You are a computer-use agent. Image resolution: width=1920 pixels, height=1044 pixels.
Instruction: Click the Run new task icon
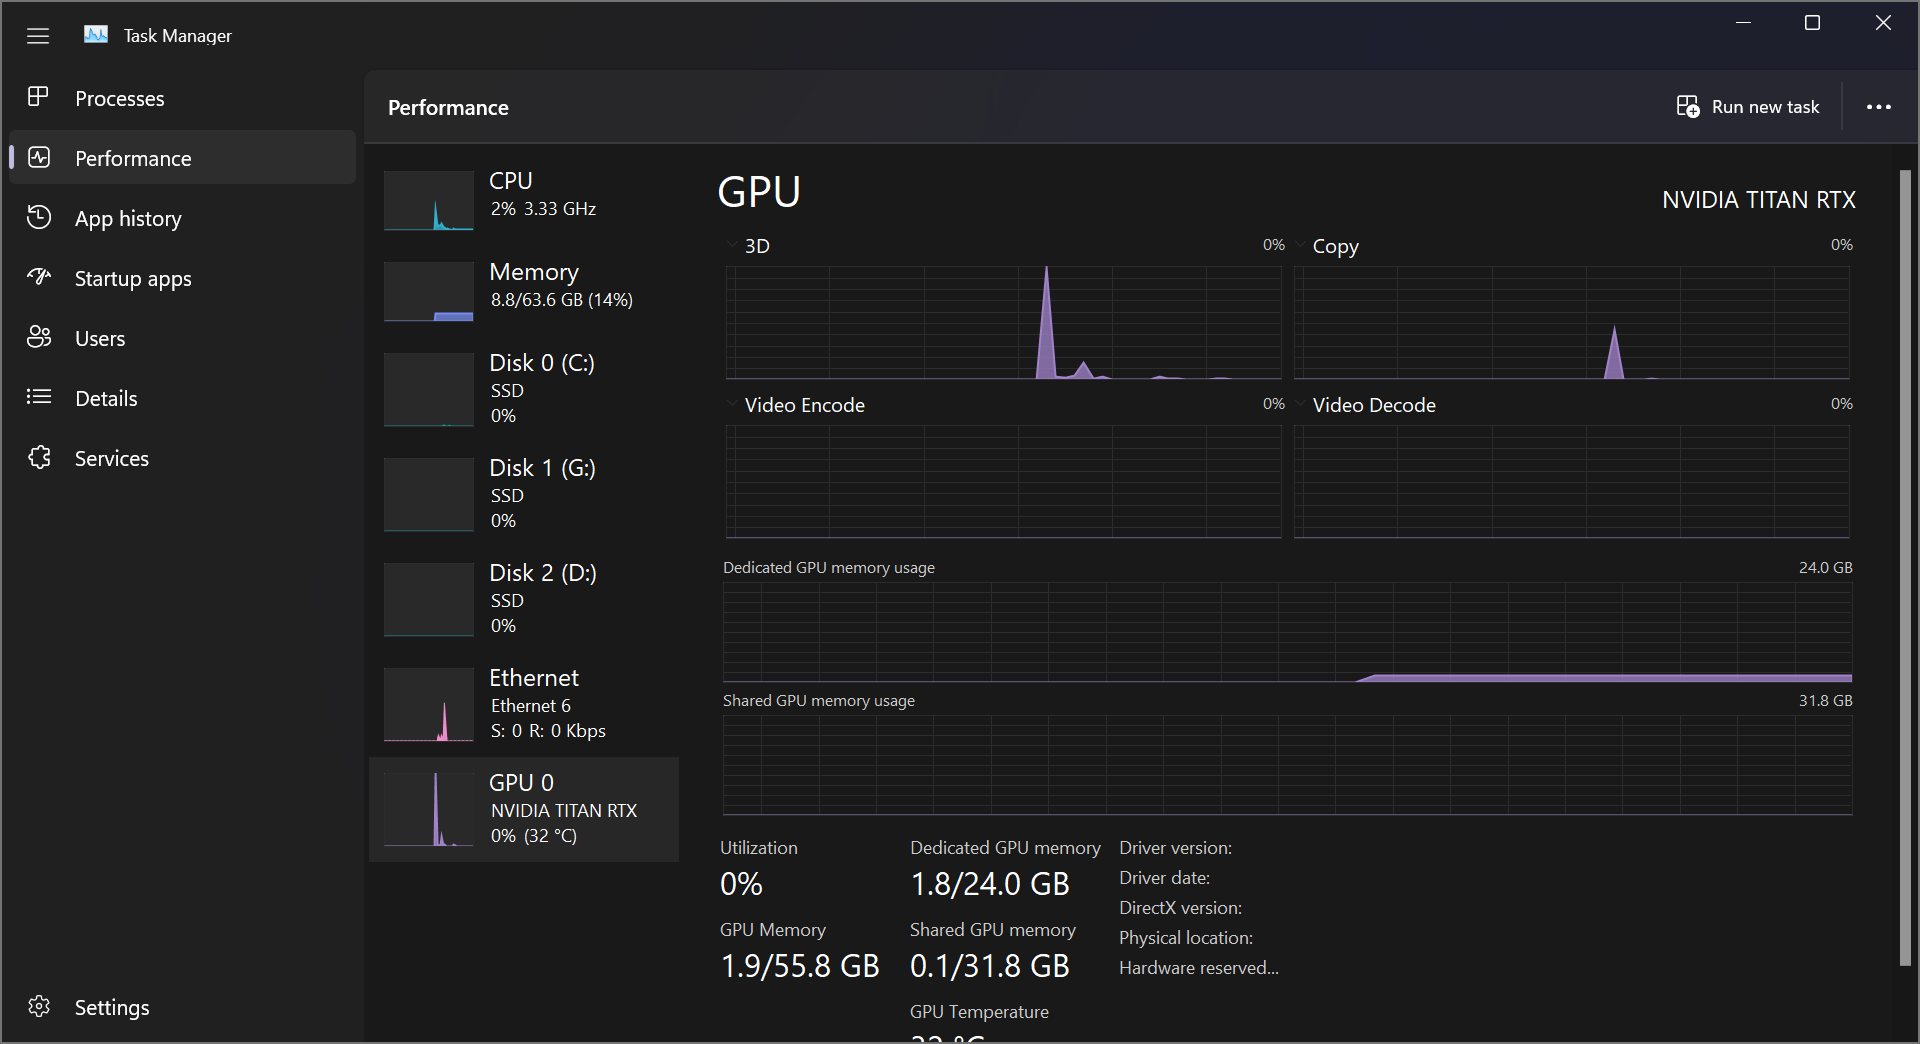1688,107
